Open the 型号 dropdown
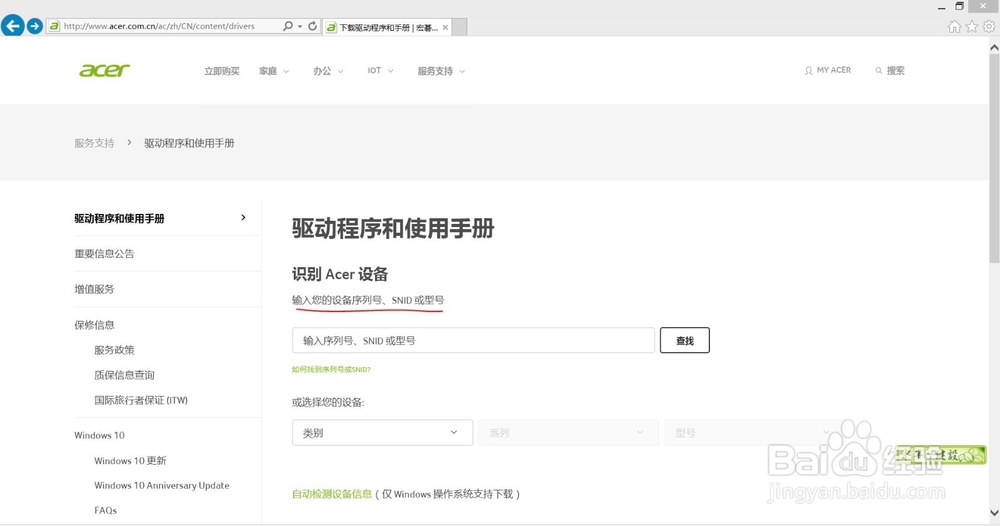 (x=753, y=432)
